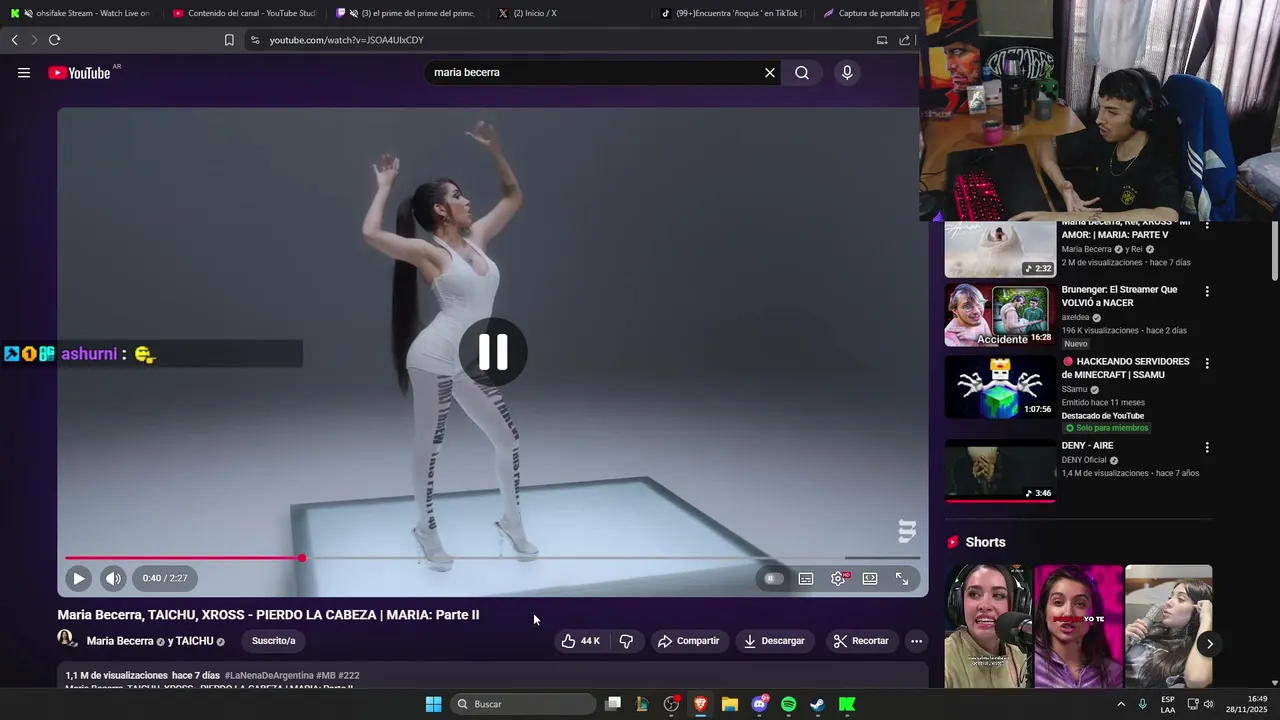Click the Suscrito/a subscription button
This screenshot has height=720, width=1280.
pyautogui.click(x=273, y=641)
